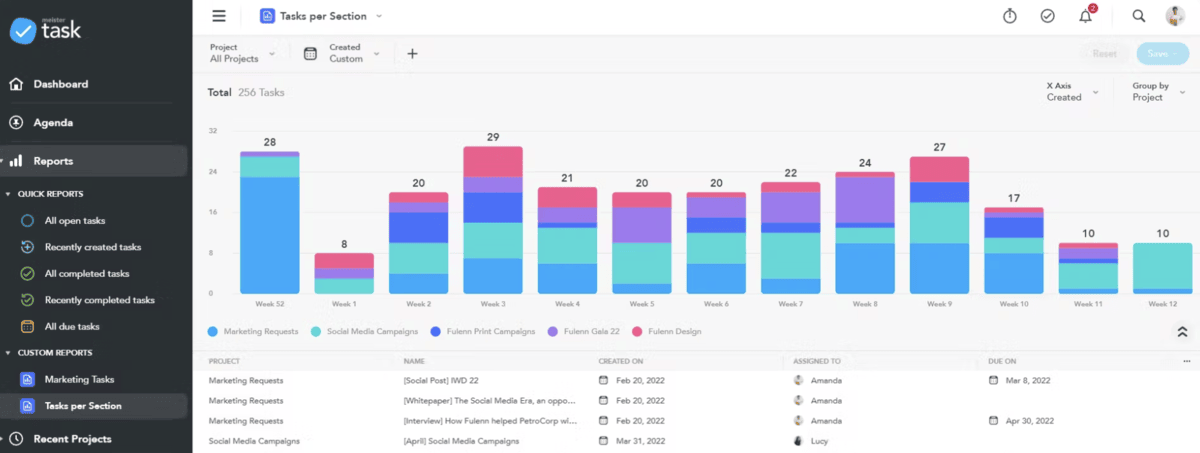Collapse chart with double chevron

click(x=1181, y=332)
